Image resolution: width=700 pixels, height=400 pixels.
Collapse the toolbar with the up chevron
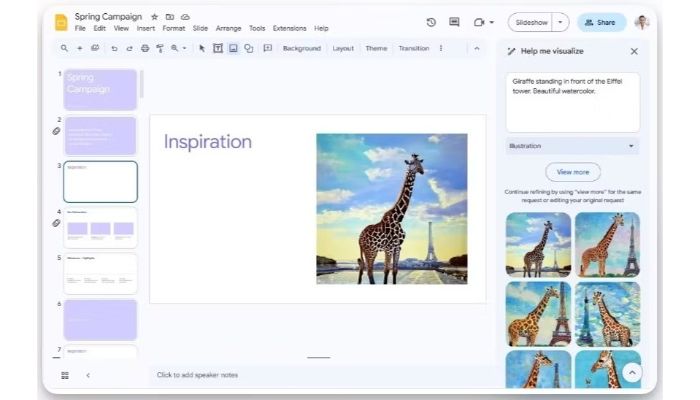pyautogui.click(x=477, y=48)
